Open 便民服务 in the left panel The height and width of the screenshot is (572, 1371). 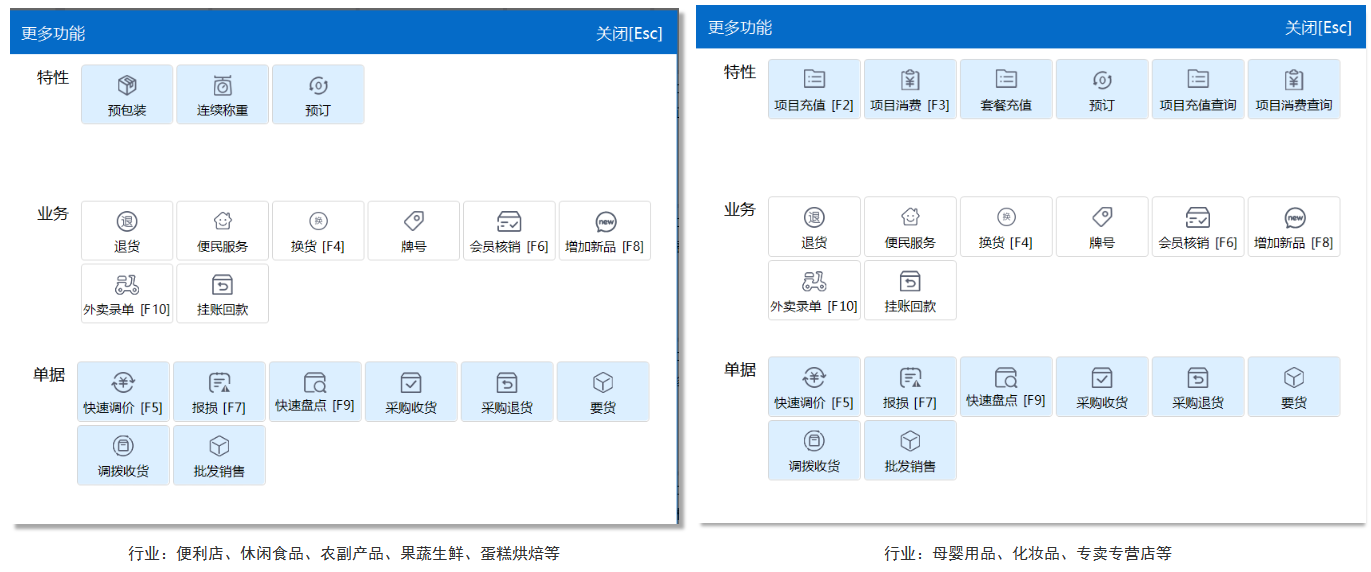point(222,231)
